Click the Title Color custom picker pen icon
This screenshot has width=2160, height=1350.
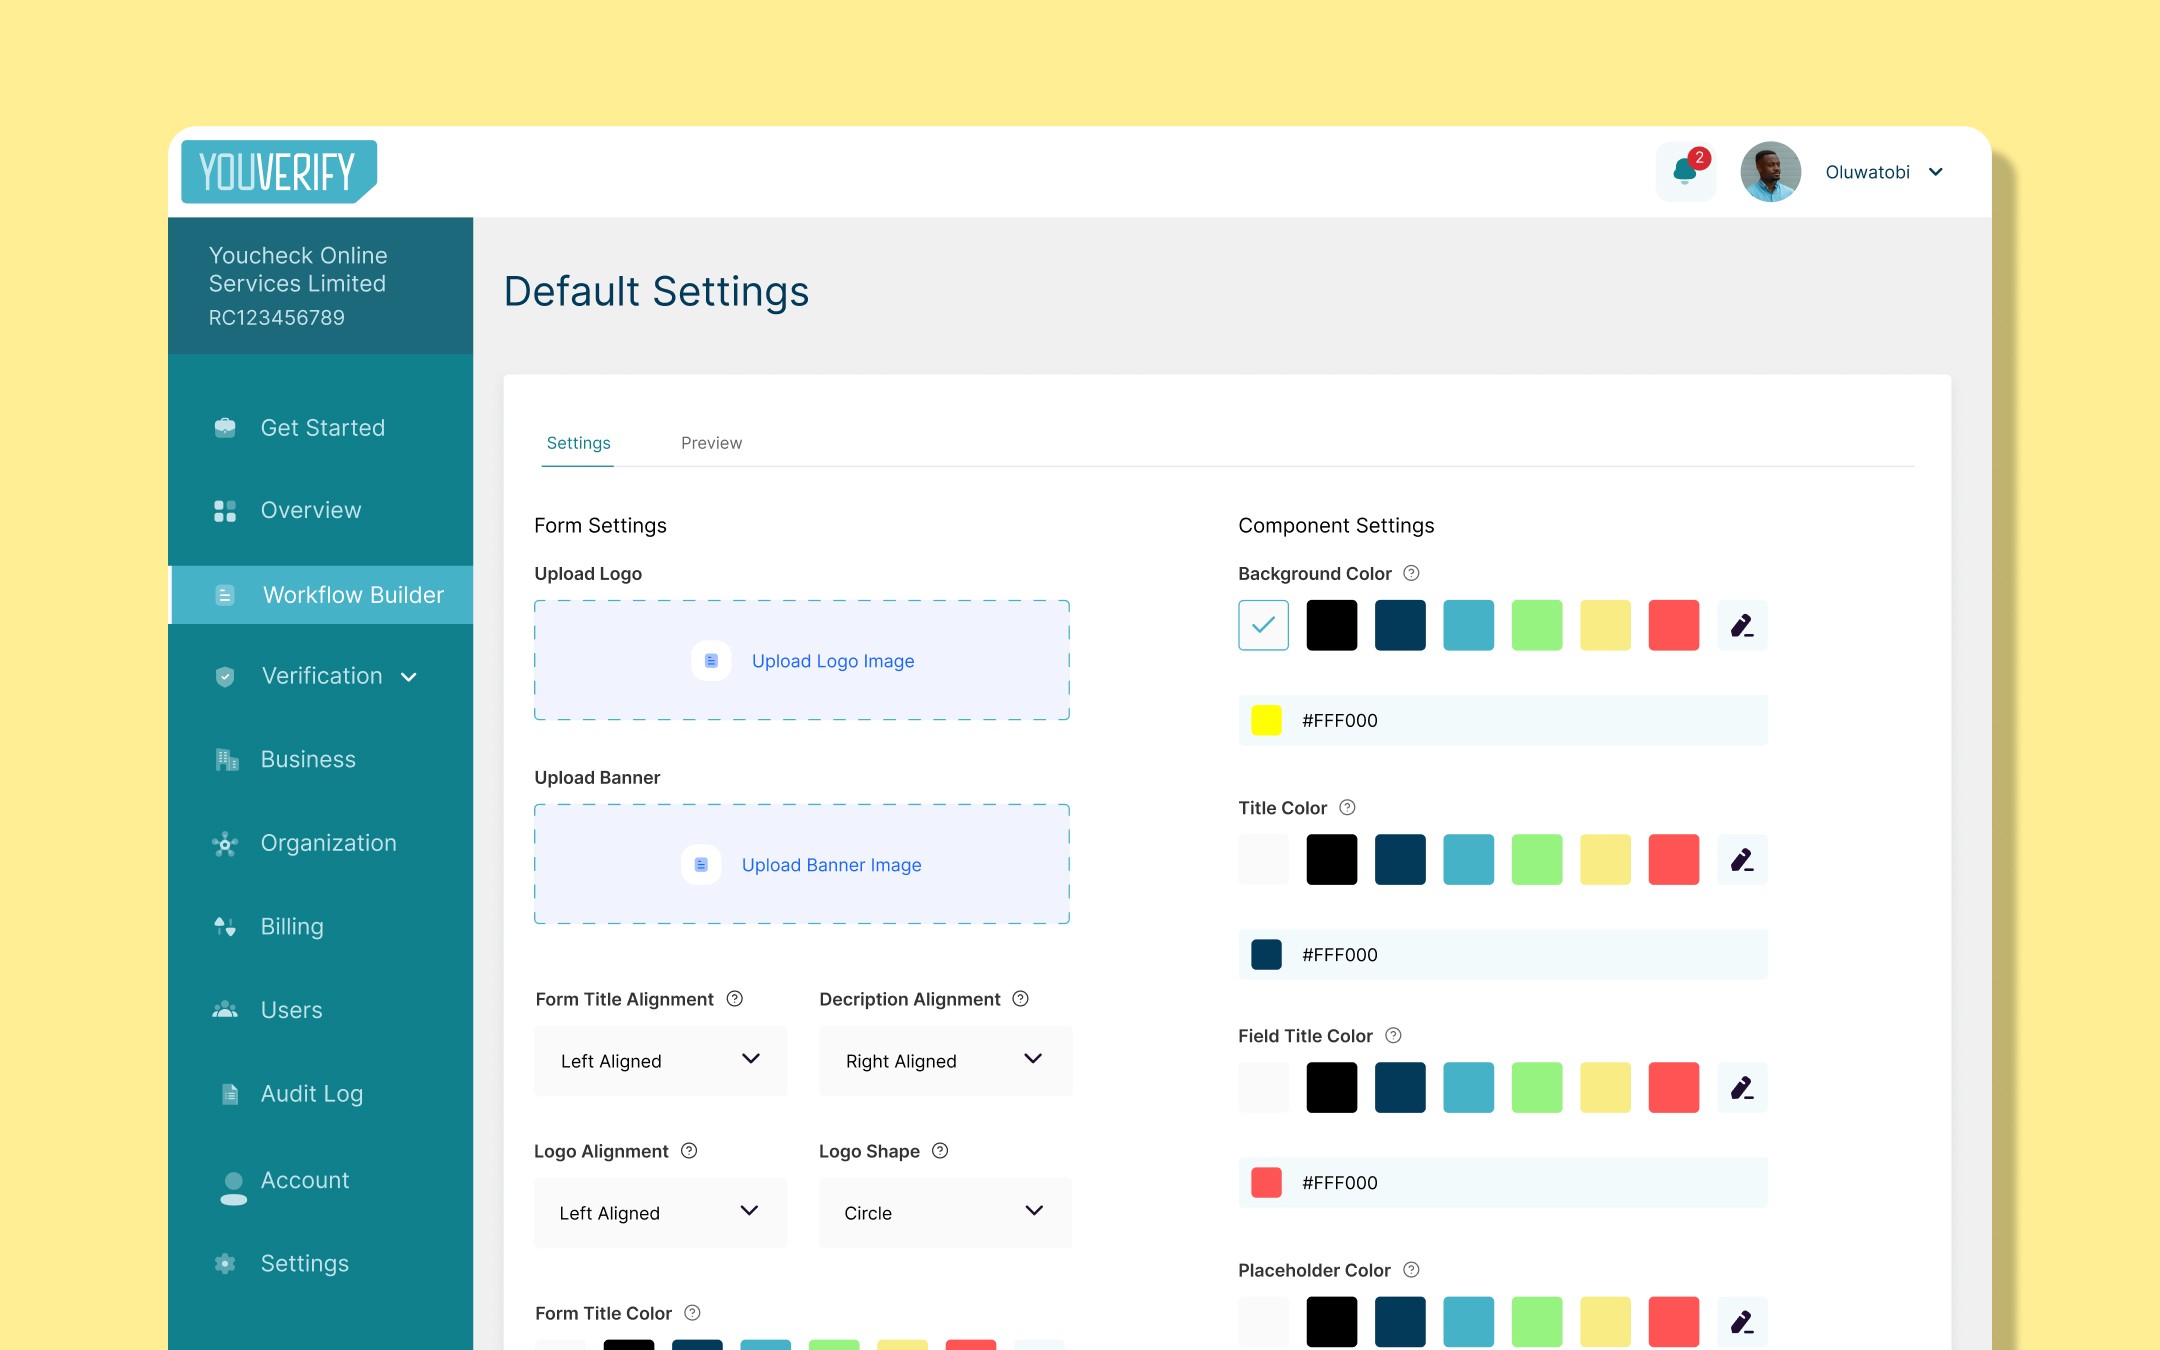1742,859
